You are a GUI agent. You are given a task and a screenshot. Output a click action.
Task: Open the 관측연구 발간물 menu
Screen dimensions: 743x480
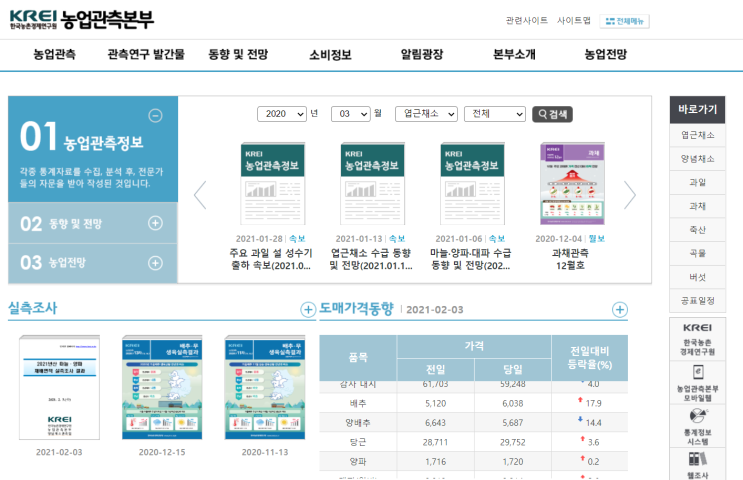point(146,54)
